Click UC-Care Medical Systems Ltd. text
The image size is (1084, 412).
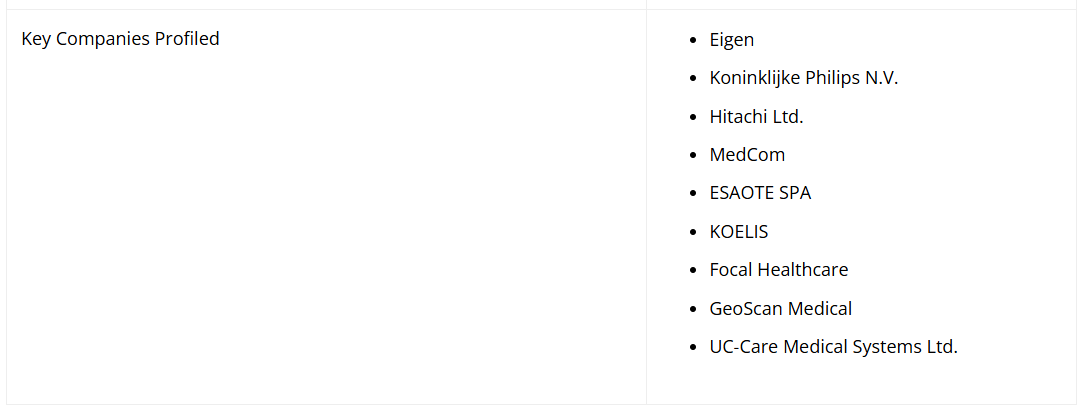[x=834, y=347]
